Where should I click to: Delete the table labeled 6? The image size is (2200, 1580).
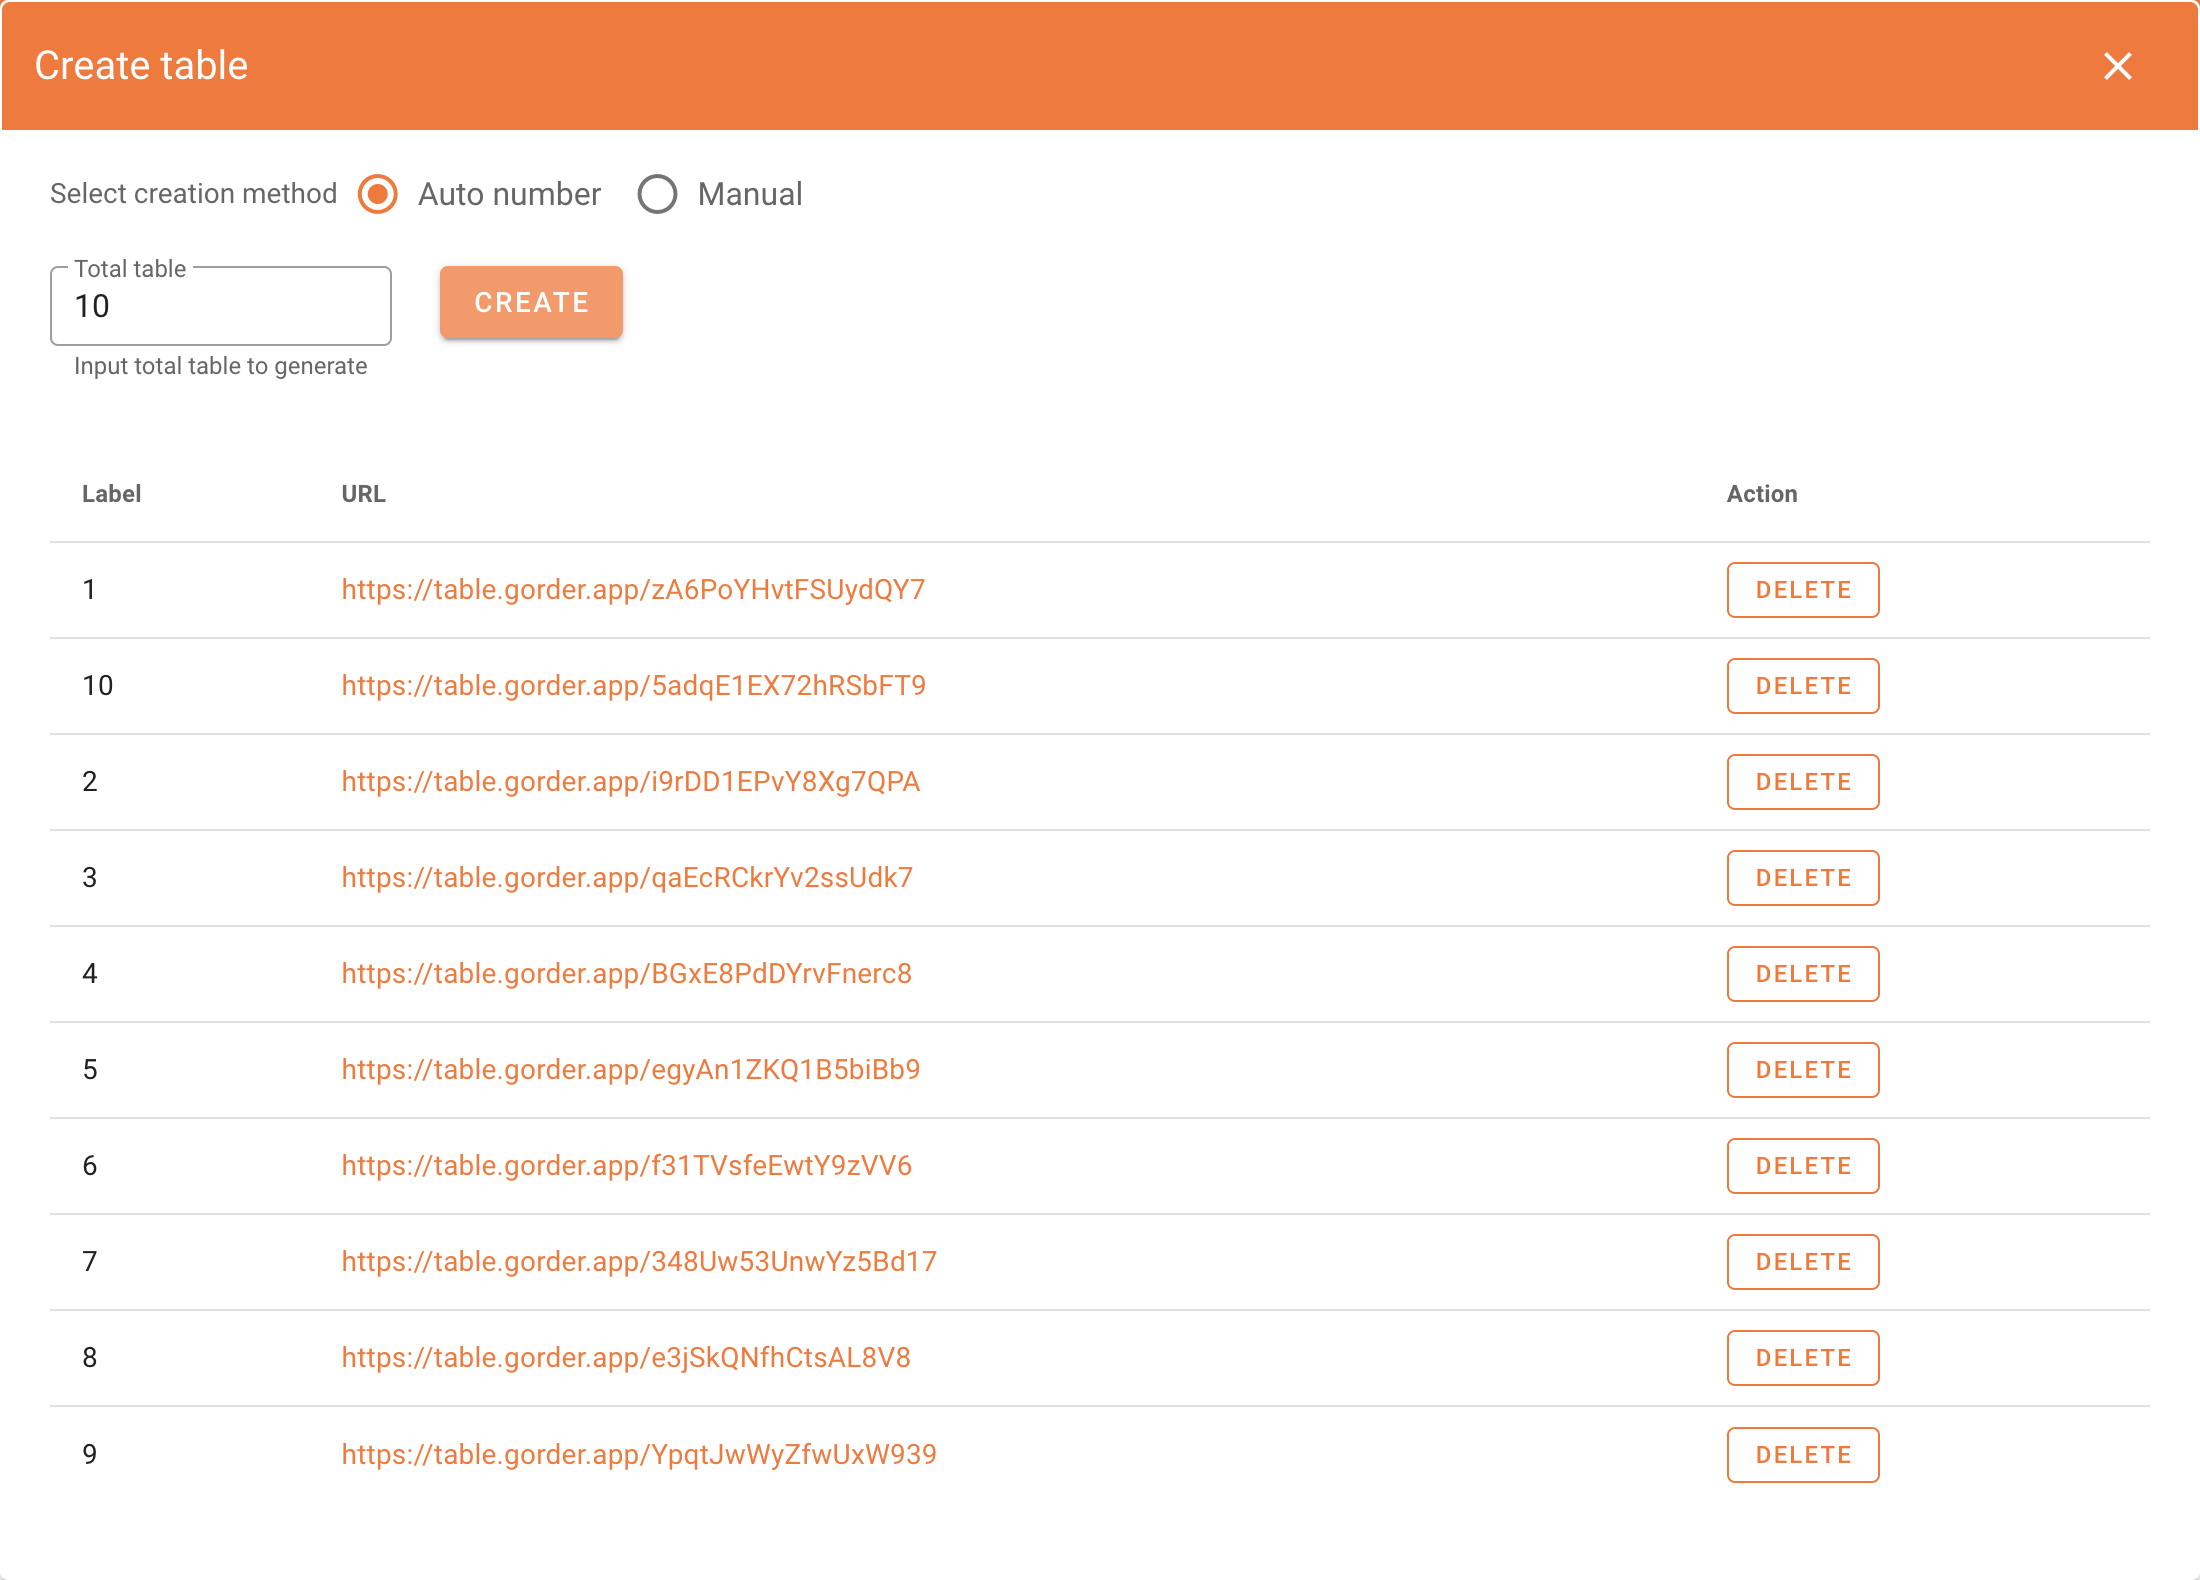(1803, 1166)
